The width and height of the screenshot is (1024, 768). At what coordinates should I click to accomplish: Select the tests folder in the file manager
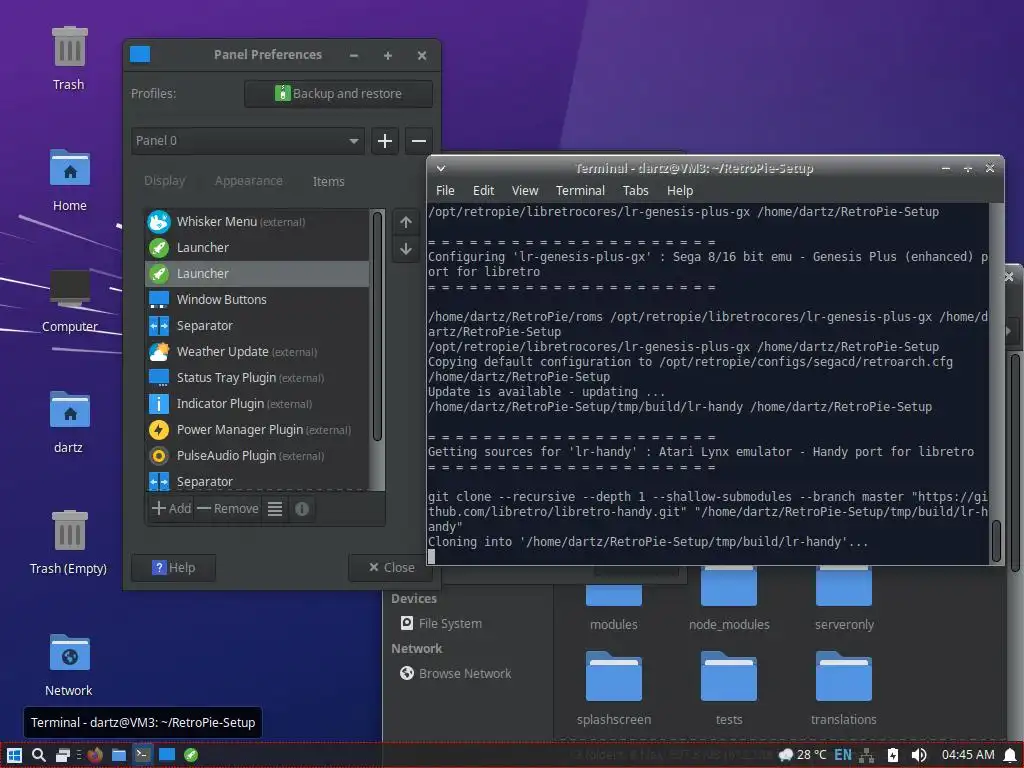(729, 689)
